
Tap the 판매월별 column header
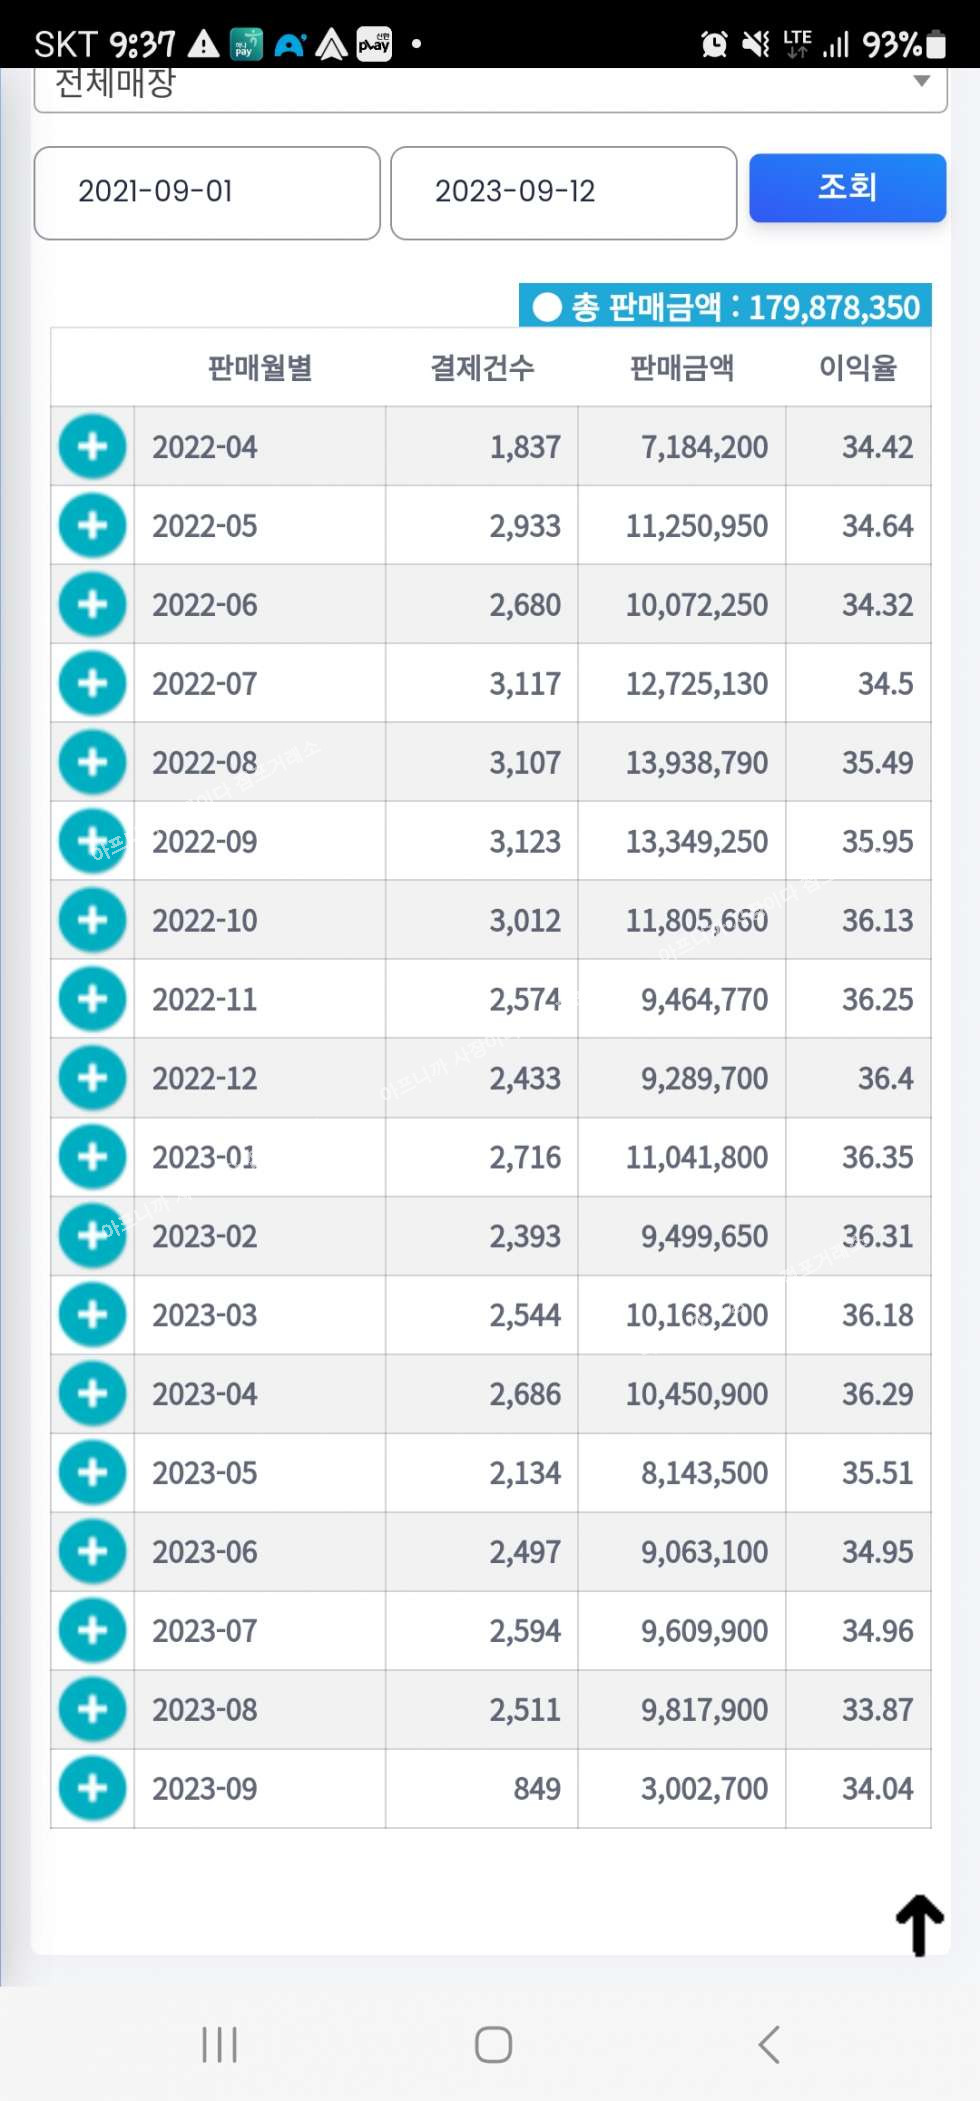pyautogui.click(x=259, y=368)
